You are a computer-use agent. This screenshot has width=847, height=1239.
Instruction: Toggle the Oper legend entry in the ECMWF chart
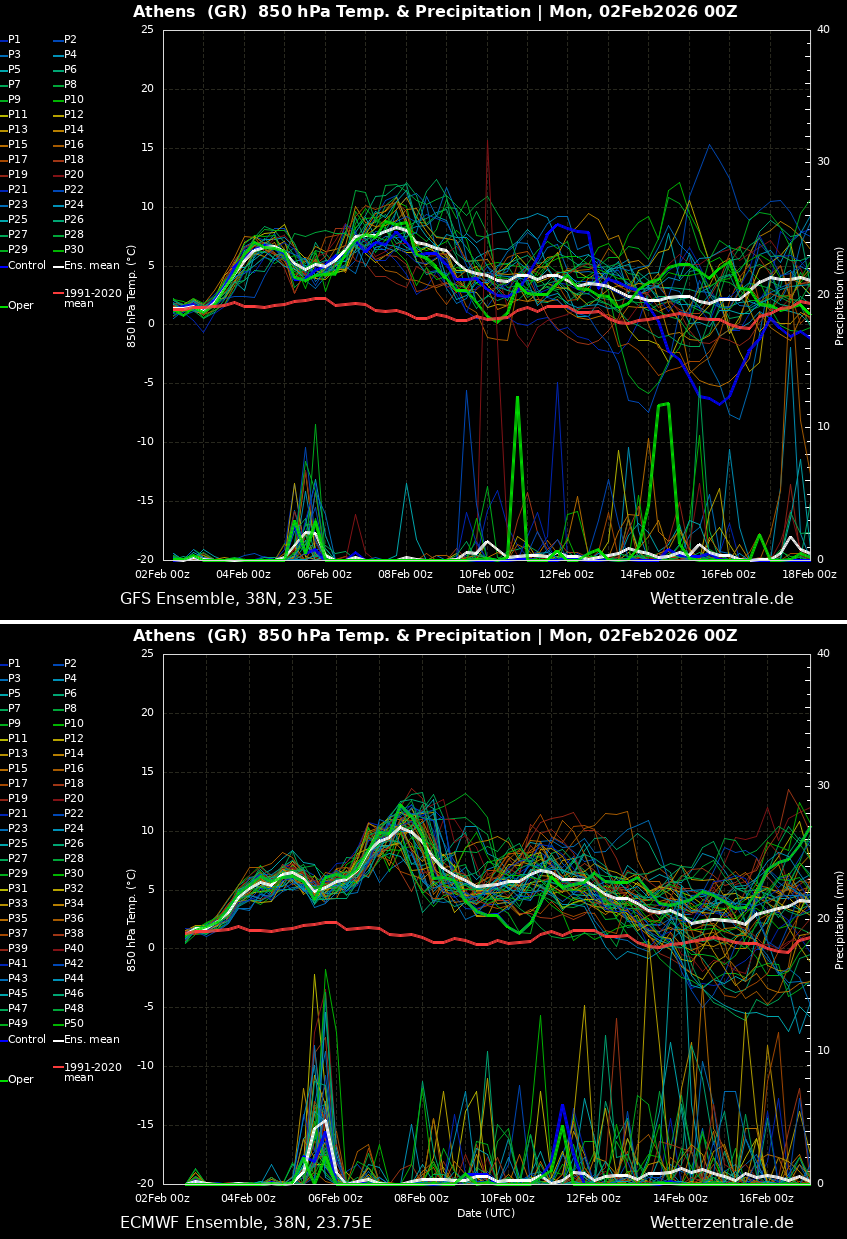tap(20, 1080)
